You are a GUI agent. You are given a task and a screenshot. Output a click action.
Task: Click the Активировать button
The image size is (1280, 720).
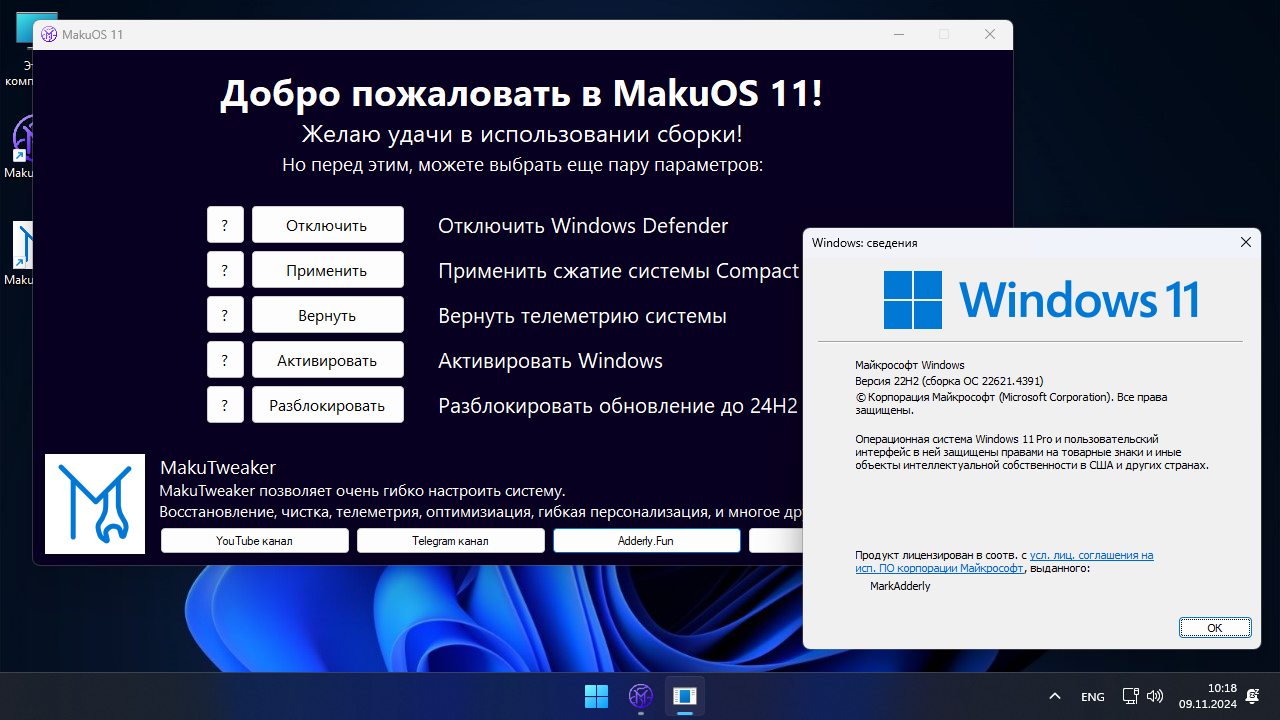point(327,360)
